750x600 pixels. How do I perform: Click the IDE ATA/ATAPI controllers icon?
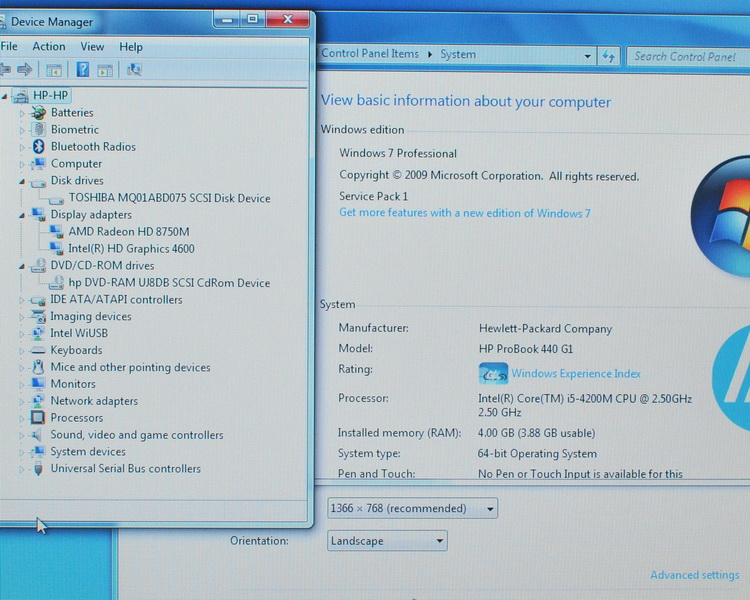[x=37, y=300]
